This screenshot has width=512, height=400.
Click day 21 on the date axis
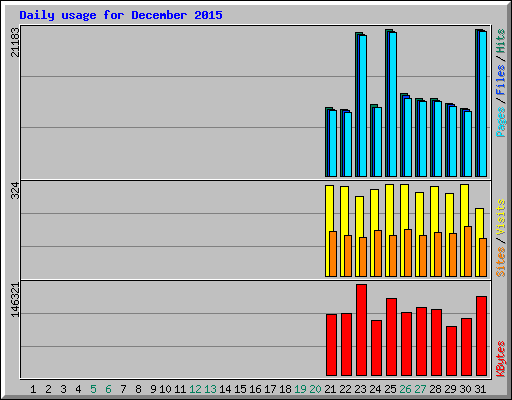tap(330, 389)
